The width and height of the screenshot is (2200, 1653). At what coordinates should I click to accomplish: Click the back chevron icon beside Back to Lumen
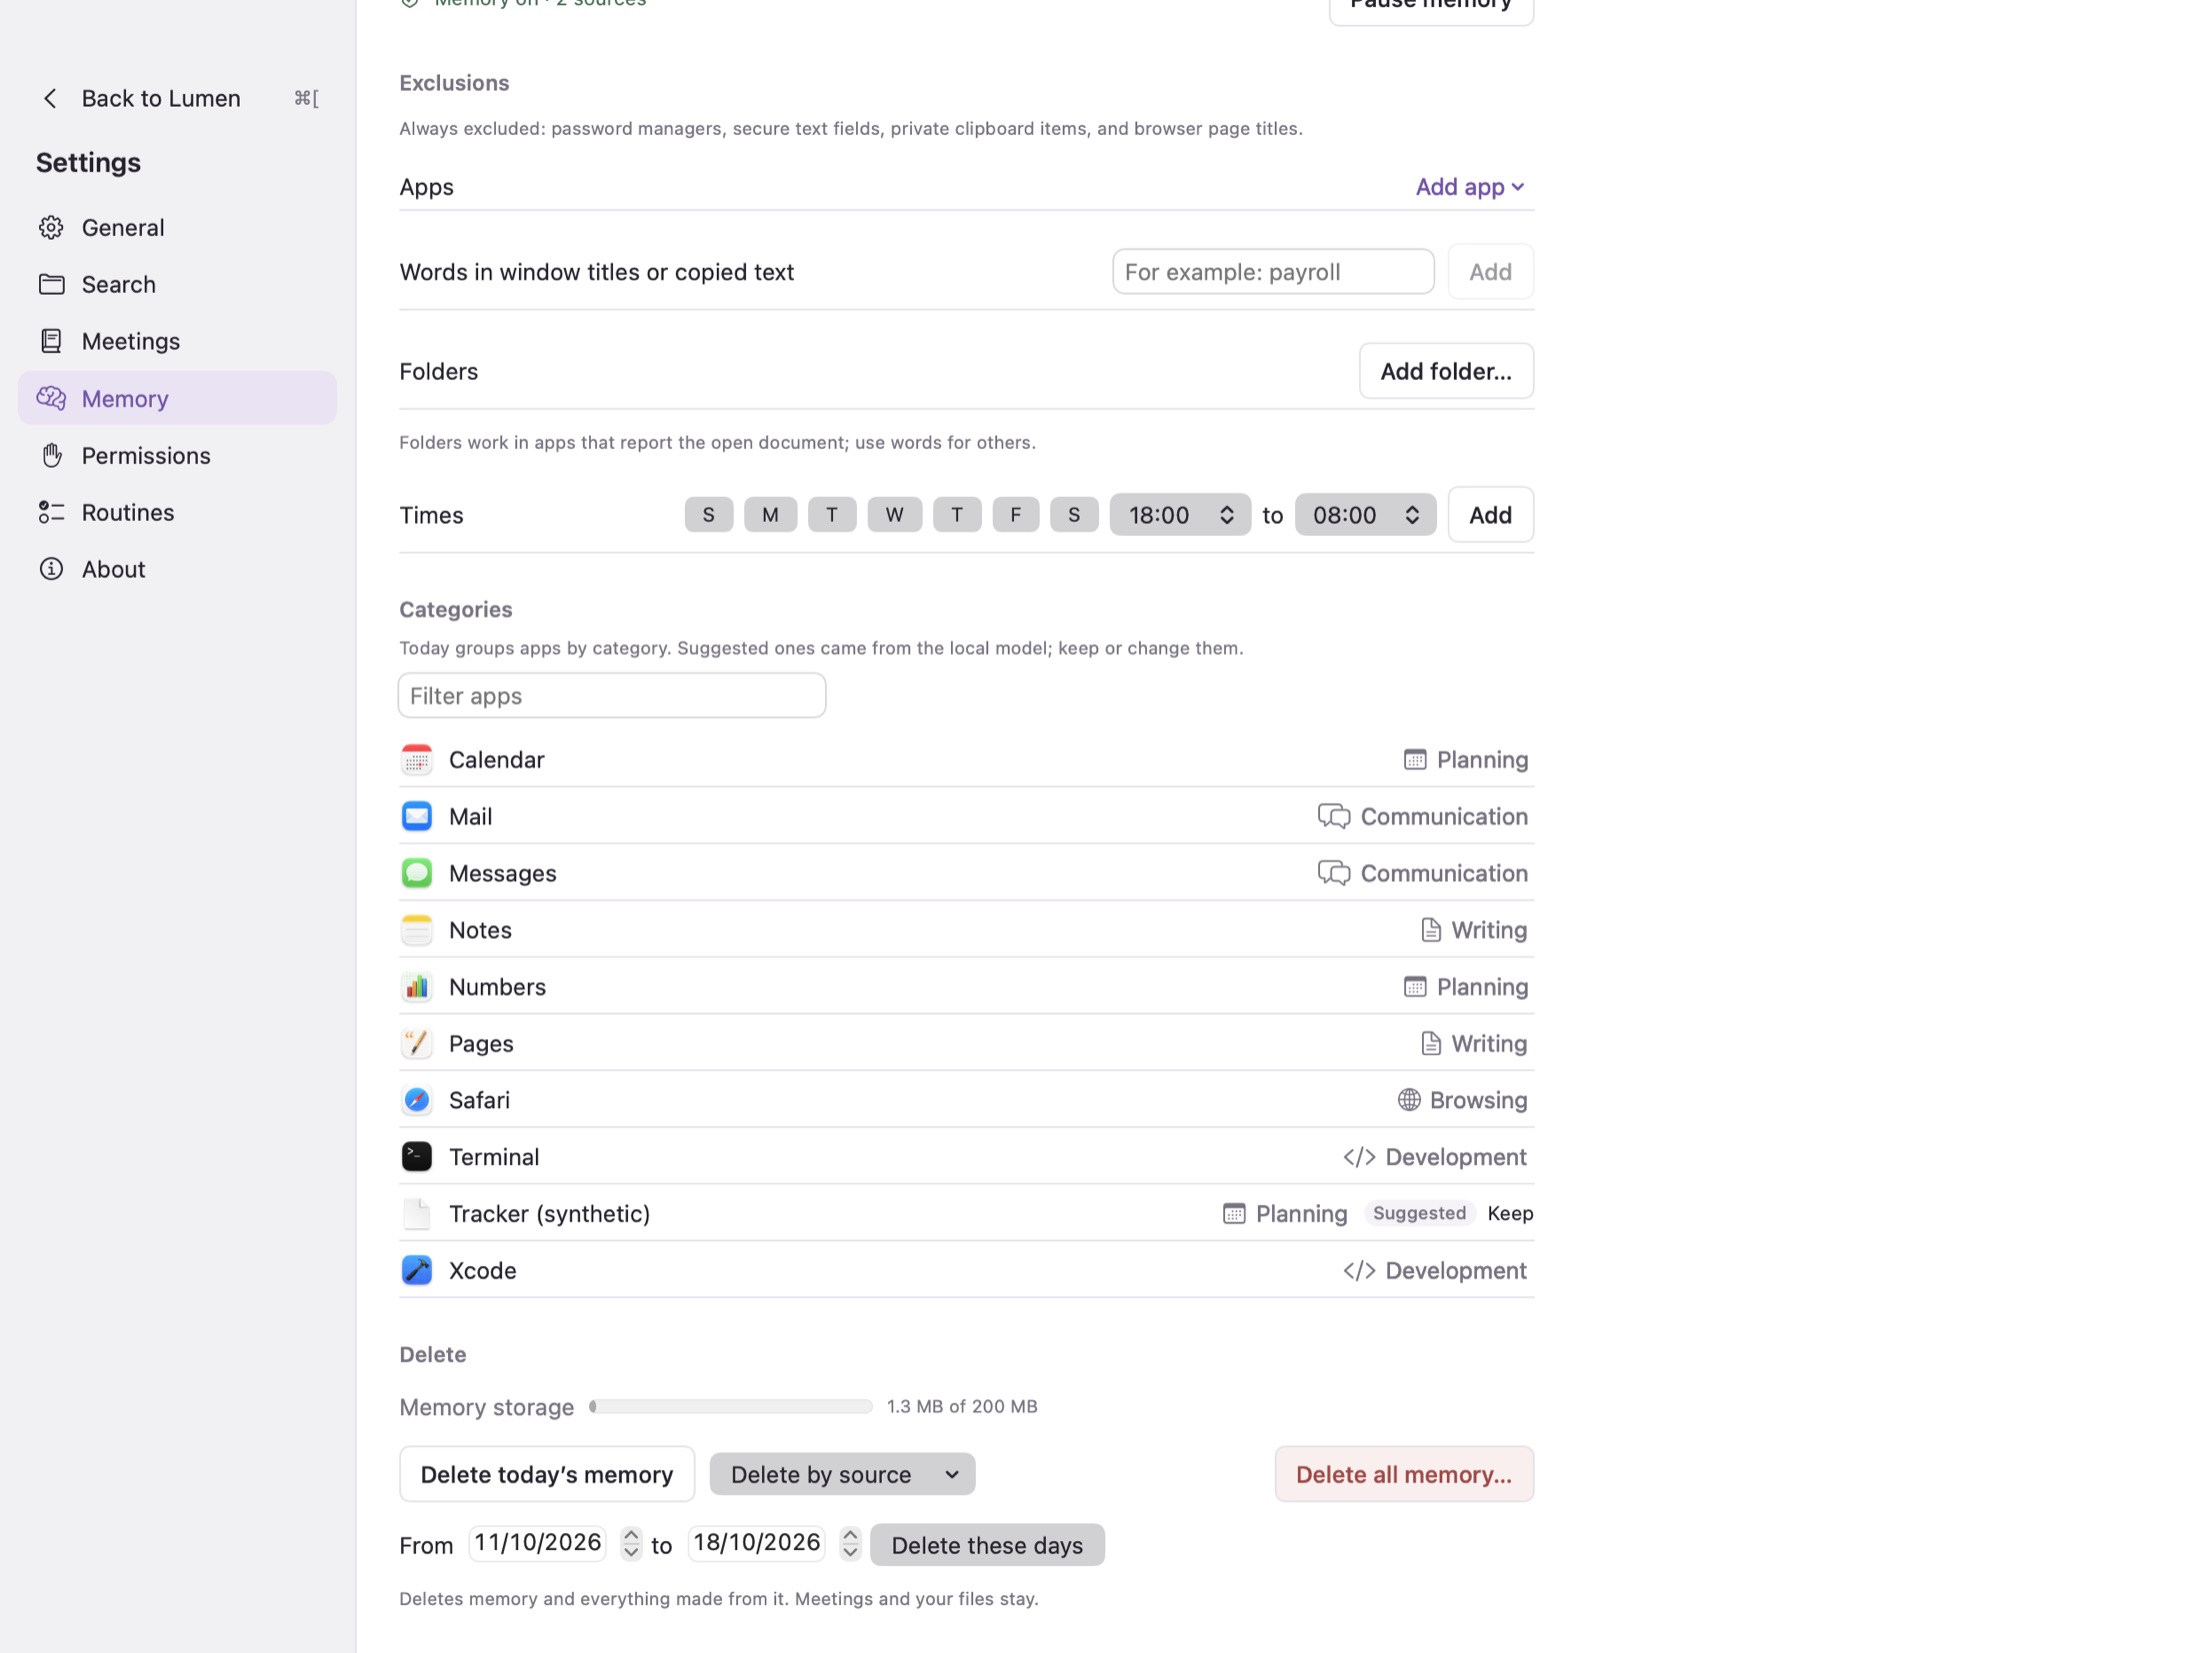[x=50, y=98]
